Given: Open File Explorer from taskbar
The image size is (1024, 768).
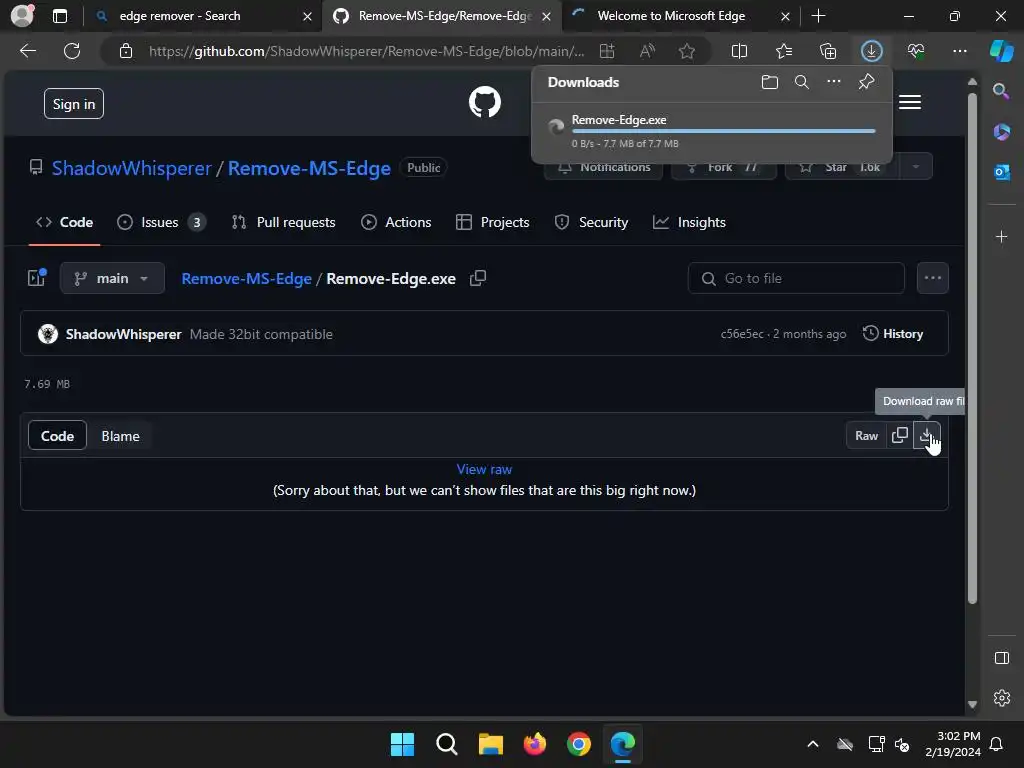Looking at the screenshot, I should 490,744.
